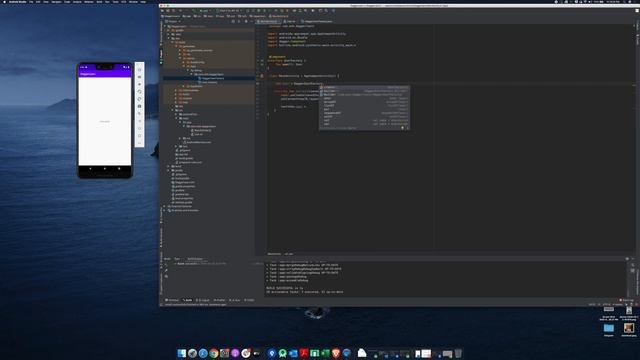Open emulator extended controls (three dots)

[x=140, y=143]
